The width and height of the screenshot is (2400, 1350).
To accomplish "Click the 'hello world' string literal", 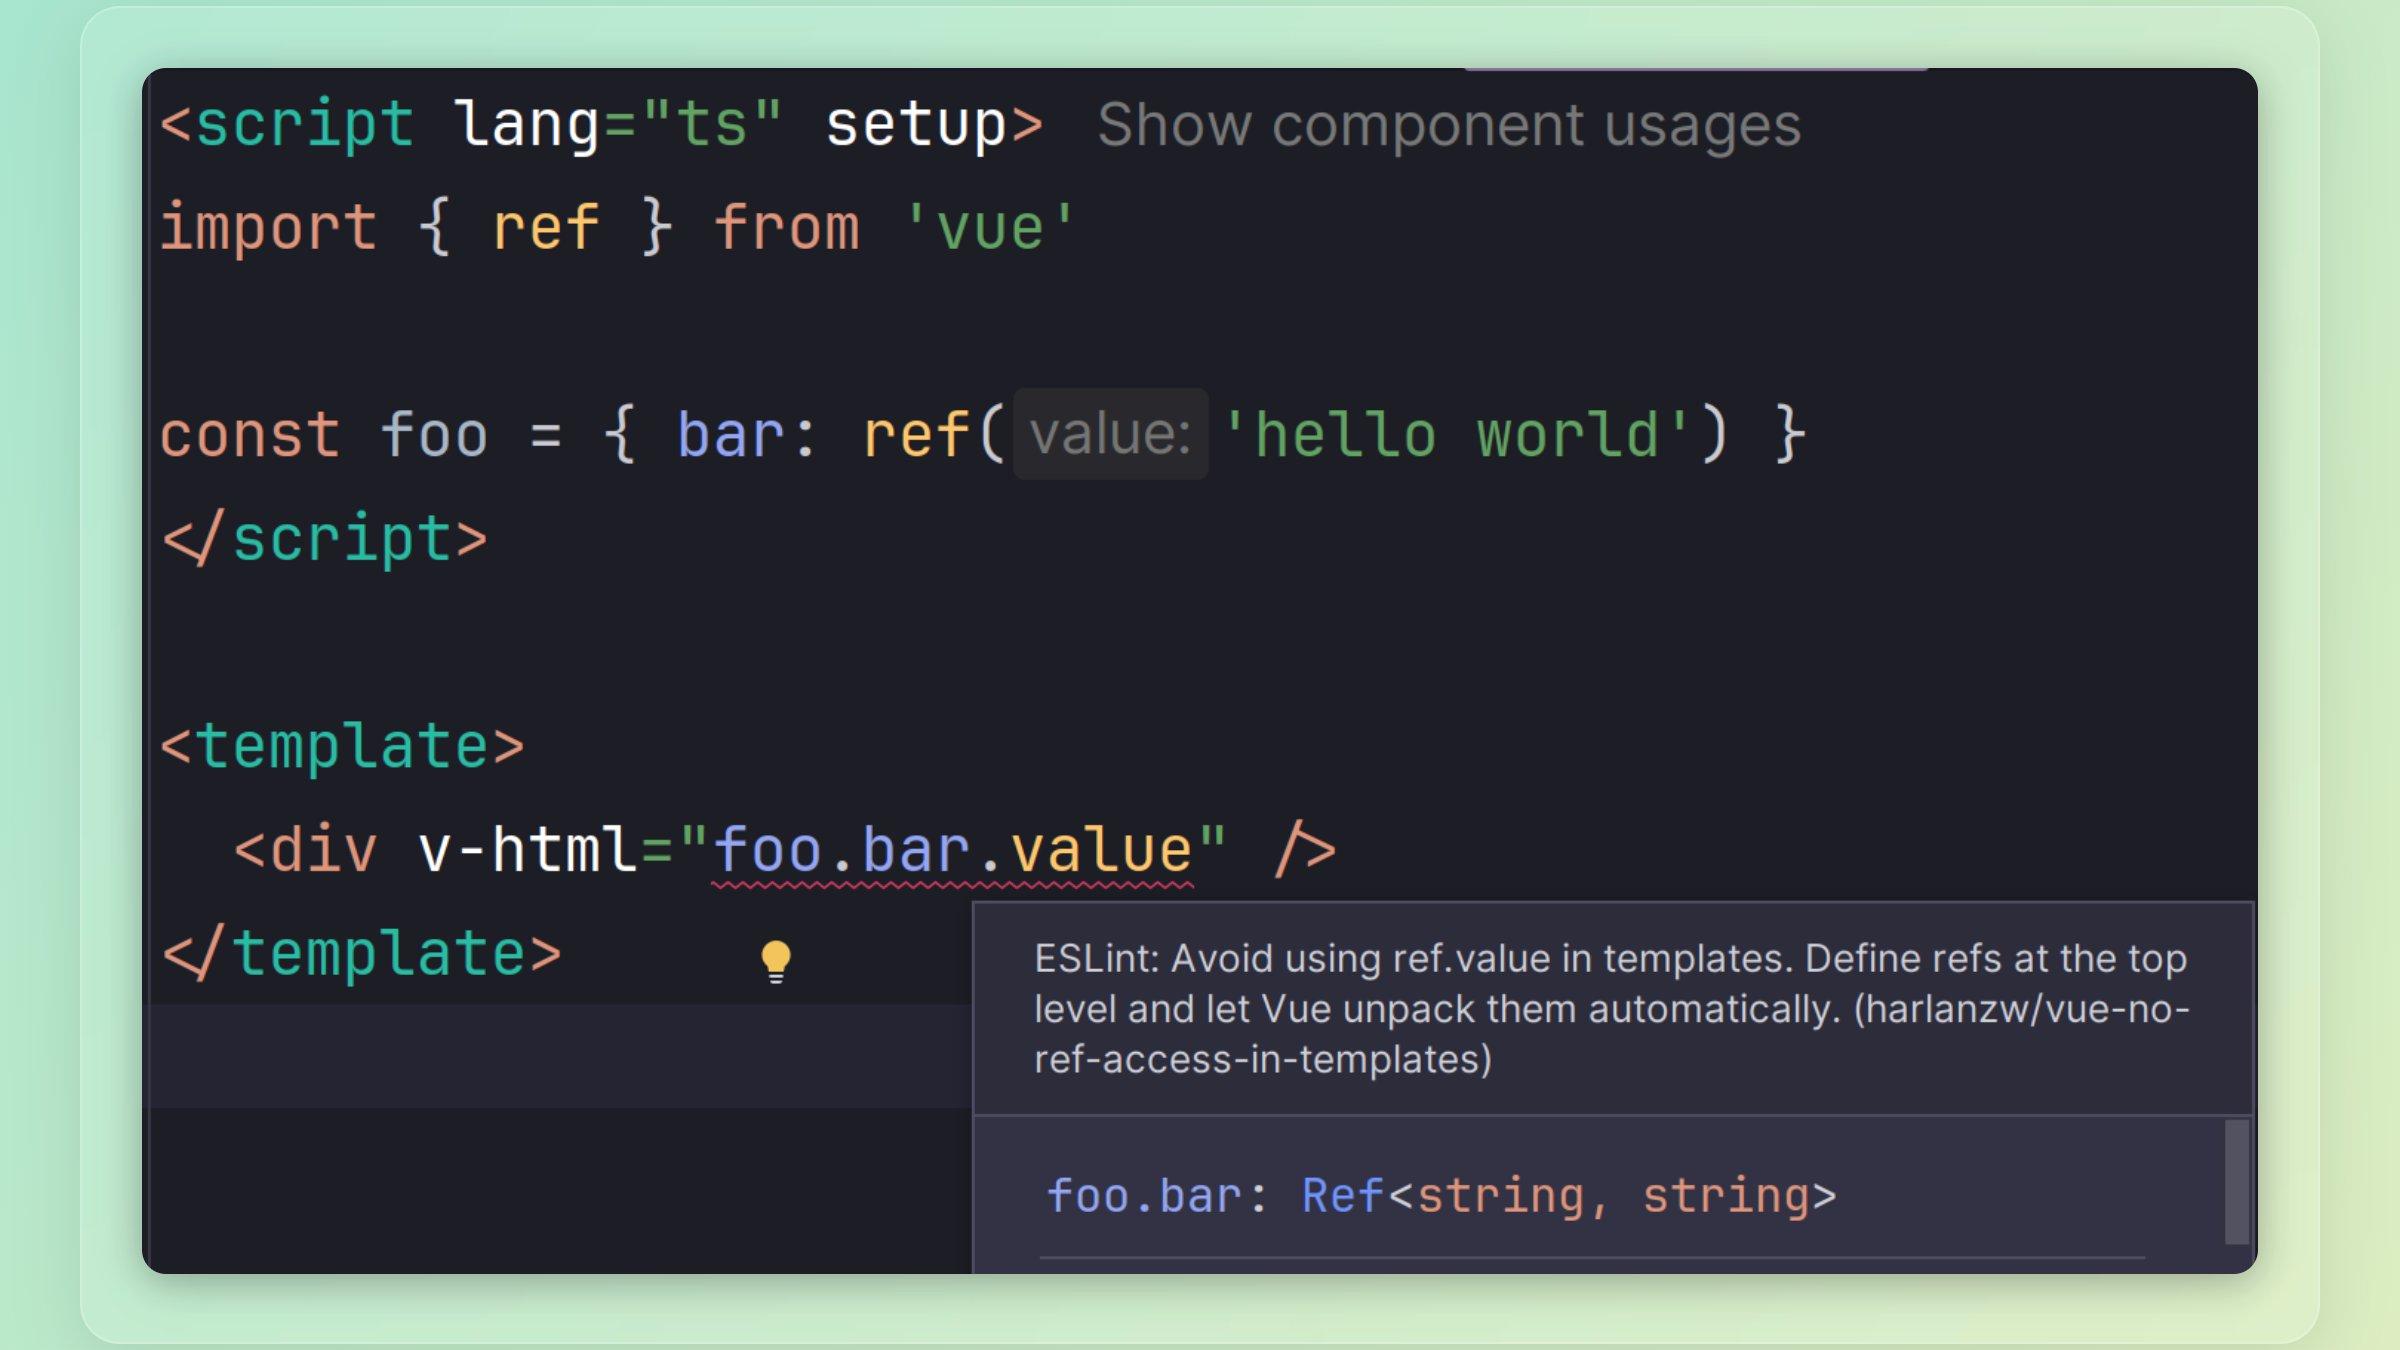I will coord(1455,435).
